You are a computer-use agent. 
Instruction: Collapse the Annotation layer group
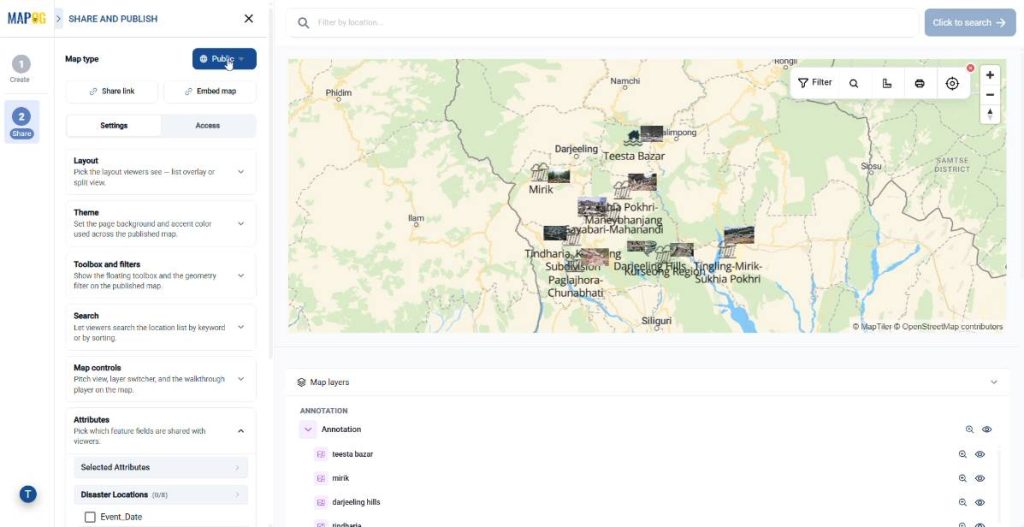(x=308, y=430)
